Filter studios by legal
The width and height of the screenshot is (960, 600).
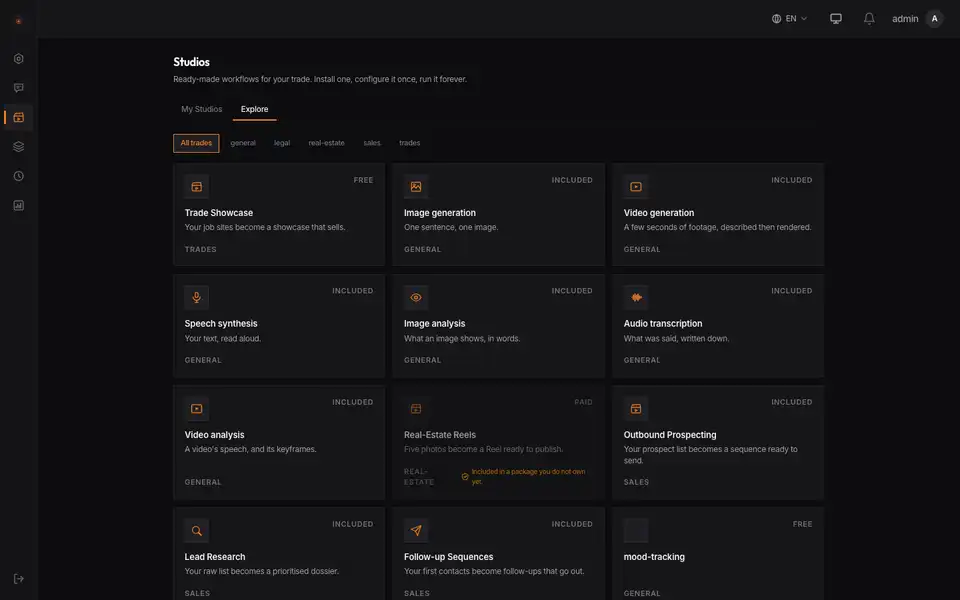[x=282, y=143]
